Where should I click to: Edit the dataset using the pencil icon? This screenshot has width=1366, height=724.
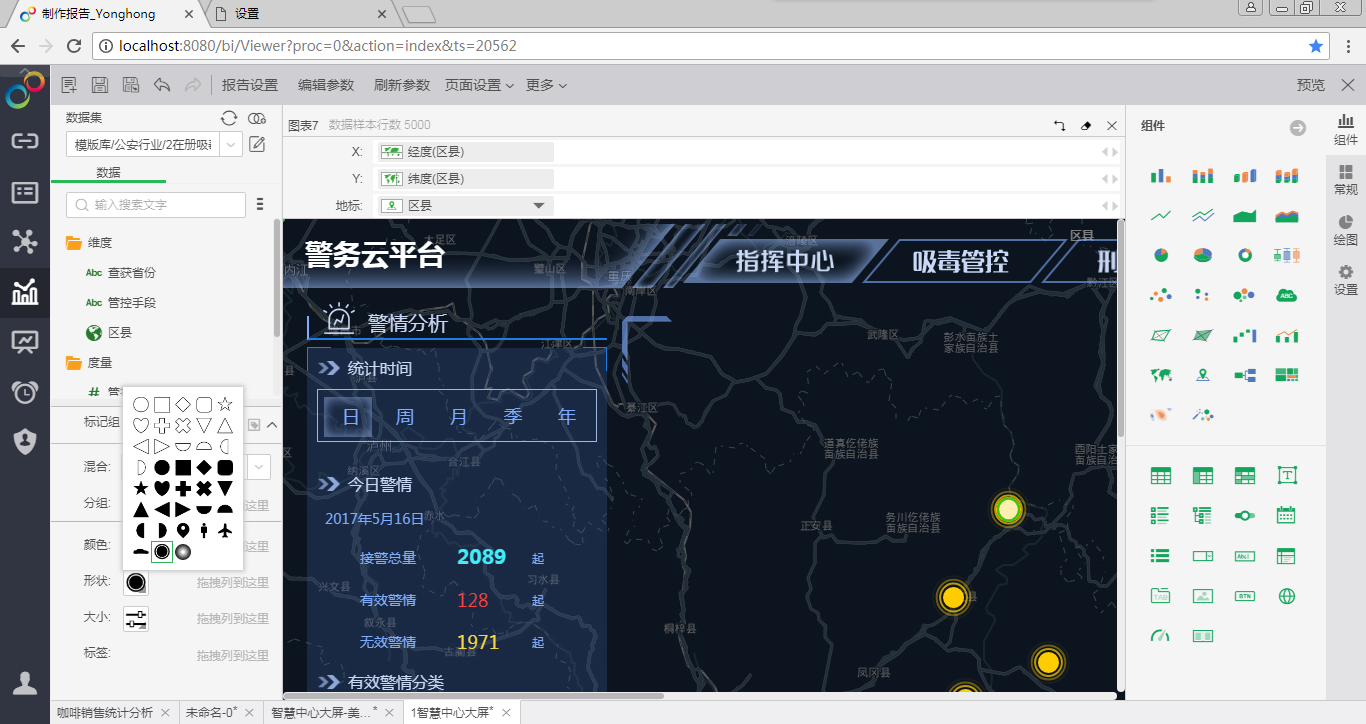[257, 145]
